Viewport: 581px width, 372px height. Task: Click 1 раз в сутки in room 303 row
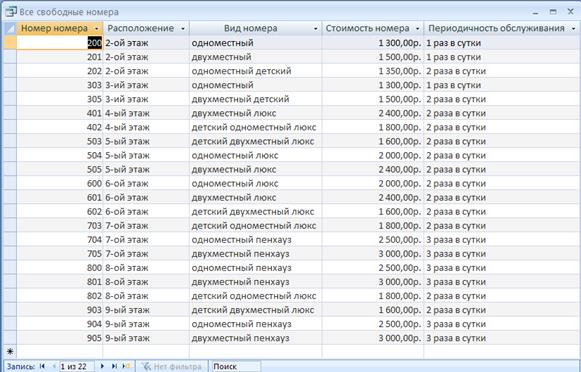(502, 85)
